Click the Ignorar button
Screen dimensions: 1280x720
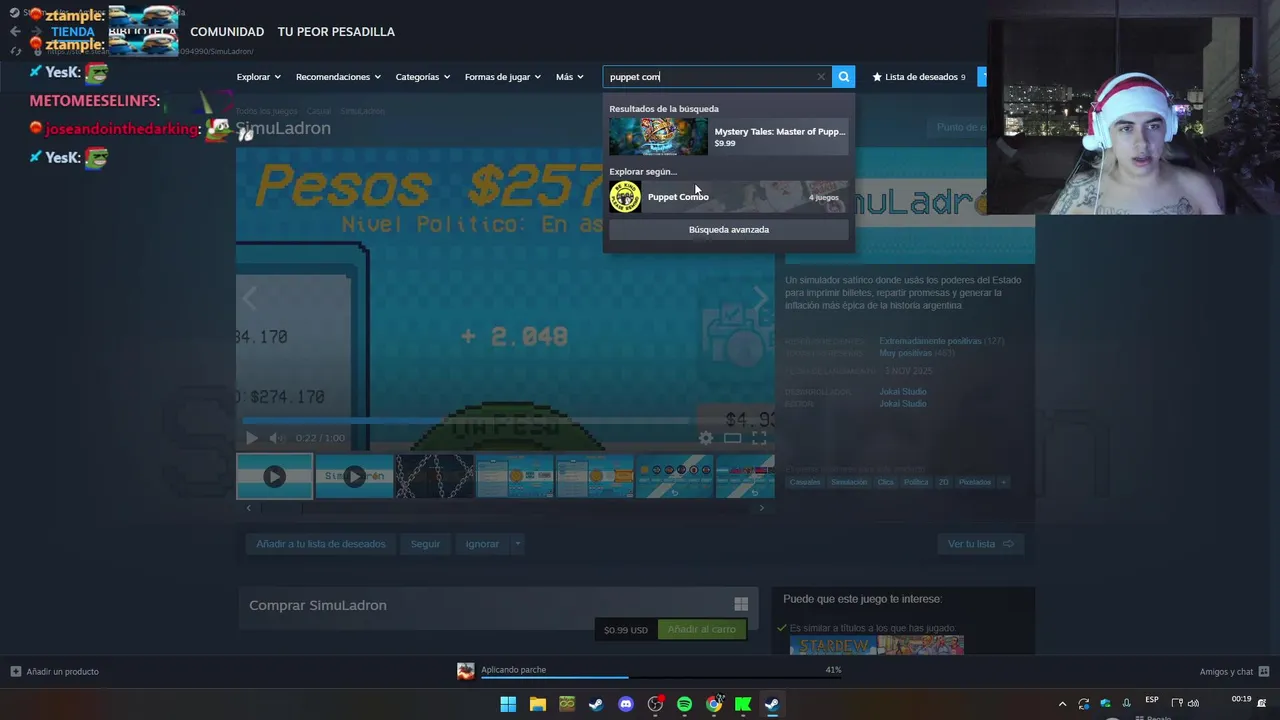pos(482,544)
